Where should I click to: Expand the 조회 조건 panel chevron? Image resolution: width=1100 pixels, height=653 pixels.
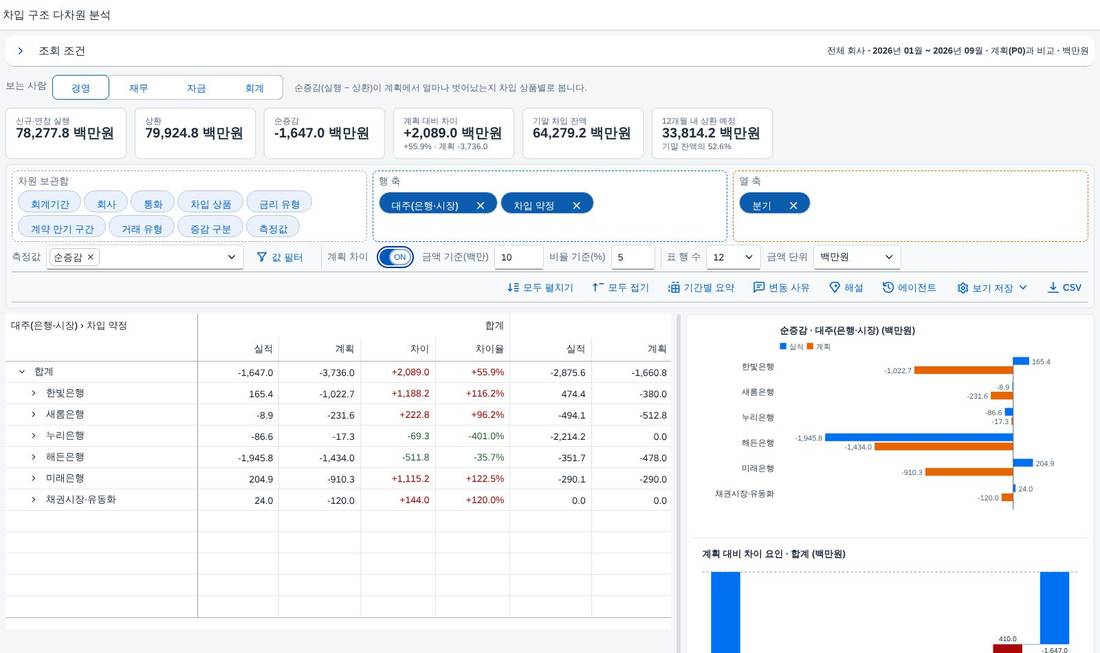point(20,51)
